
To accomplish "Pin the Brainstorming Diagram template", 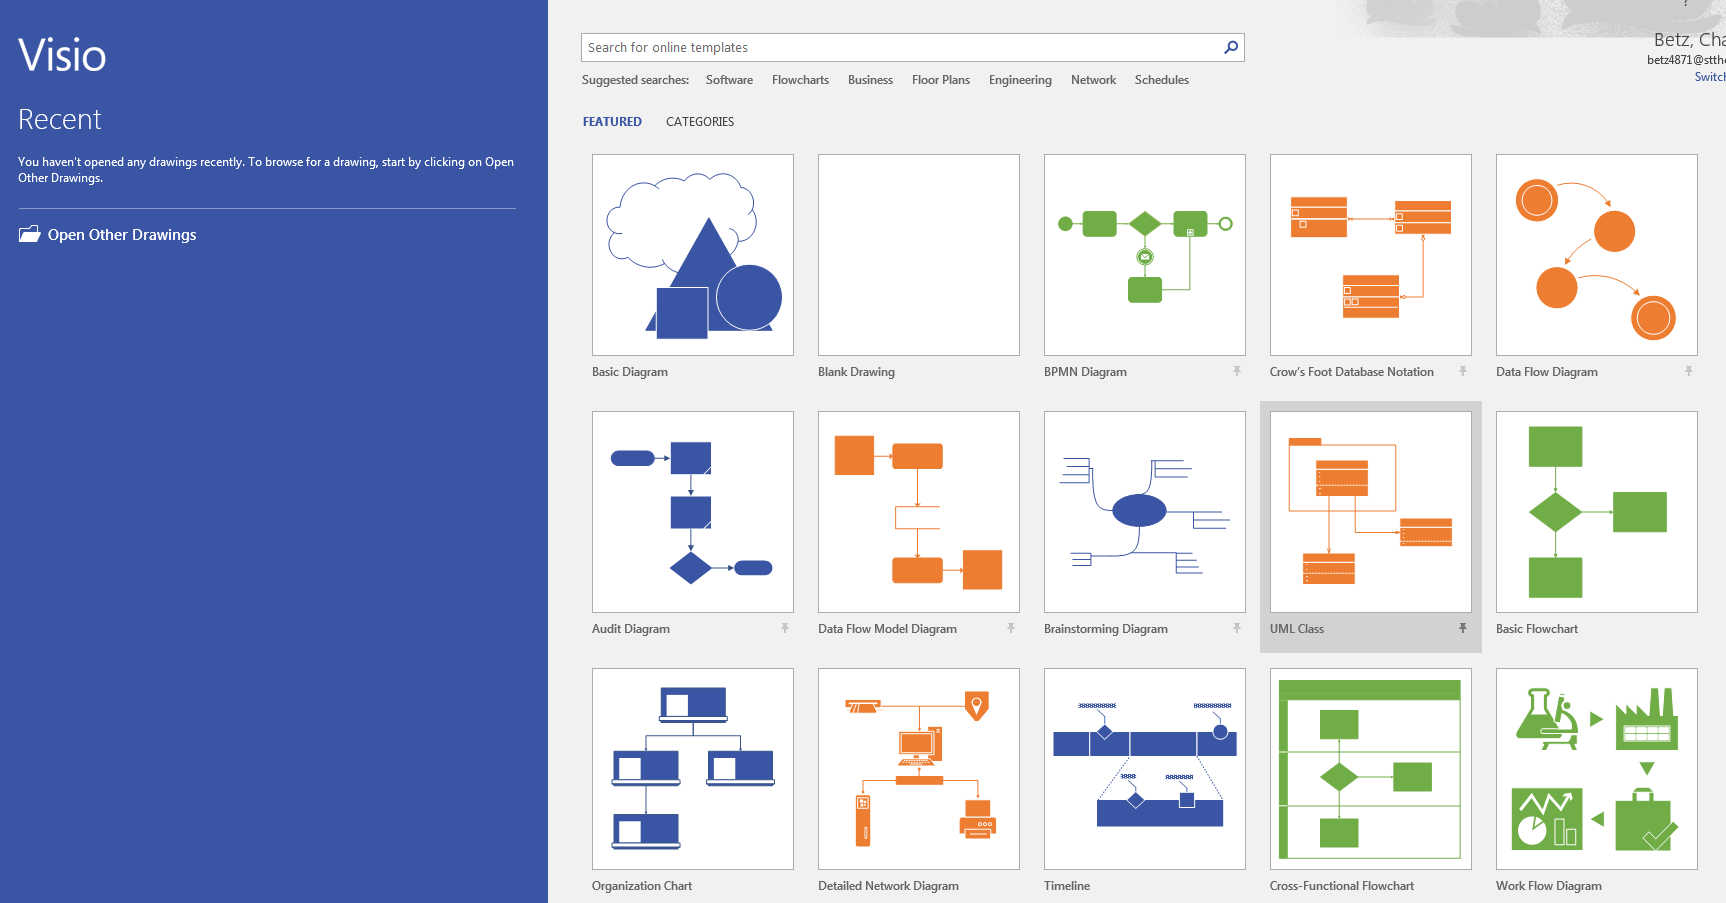I will tap(1237, 628).
